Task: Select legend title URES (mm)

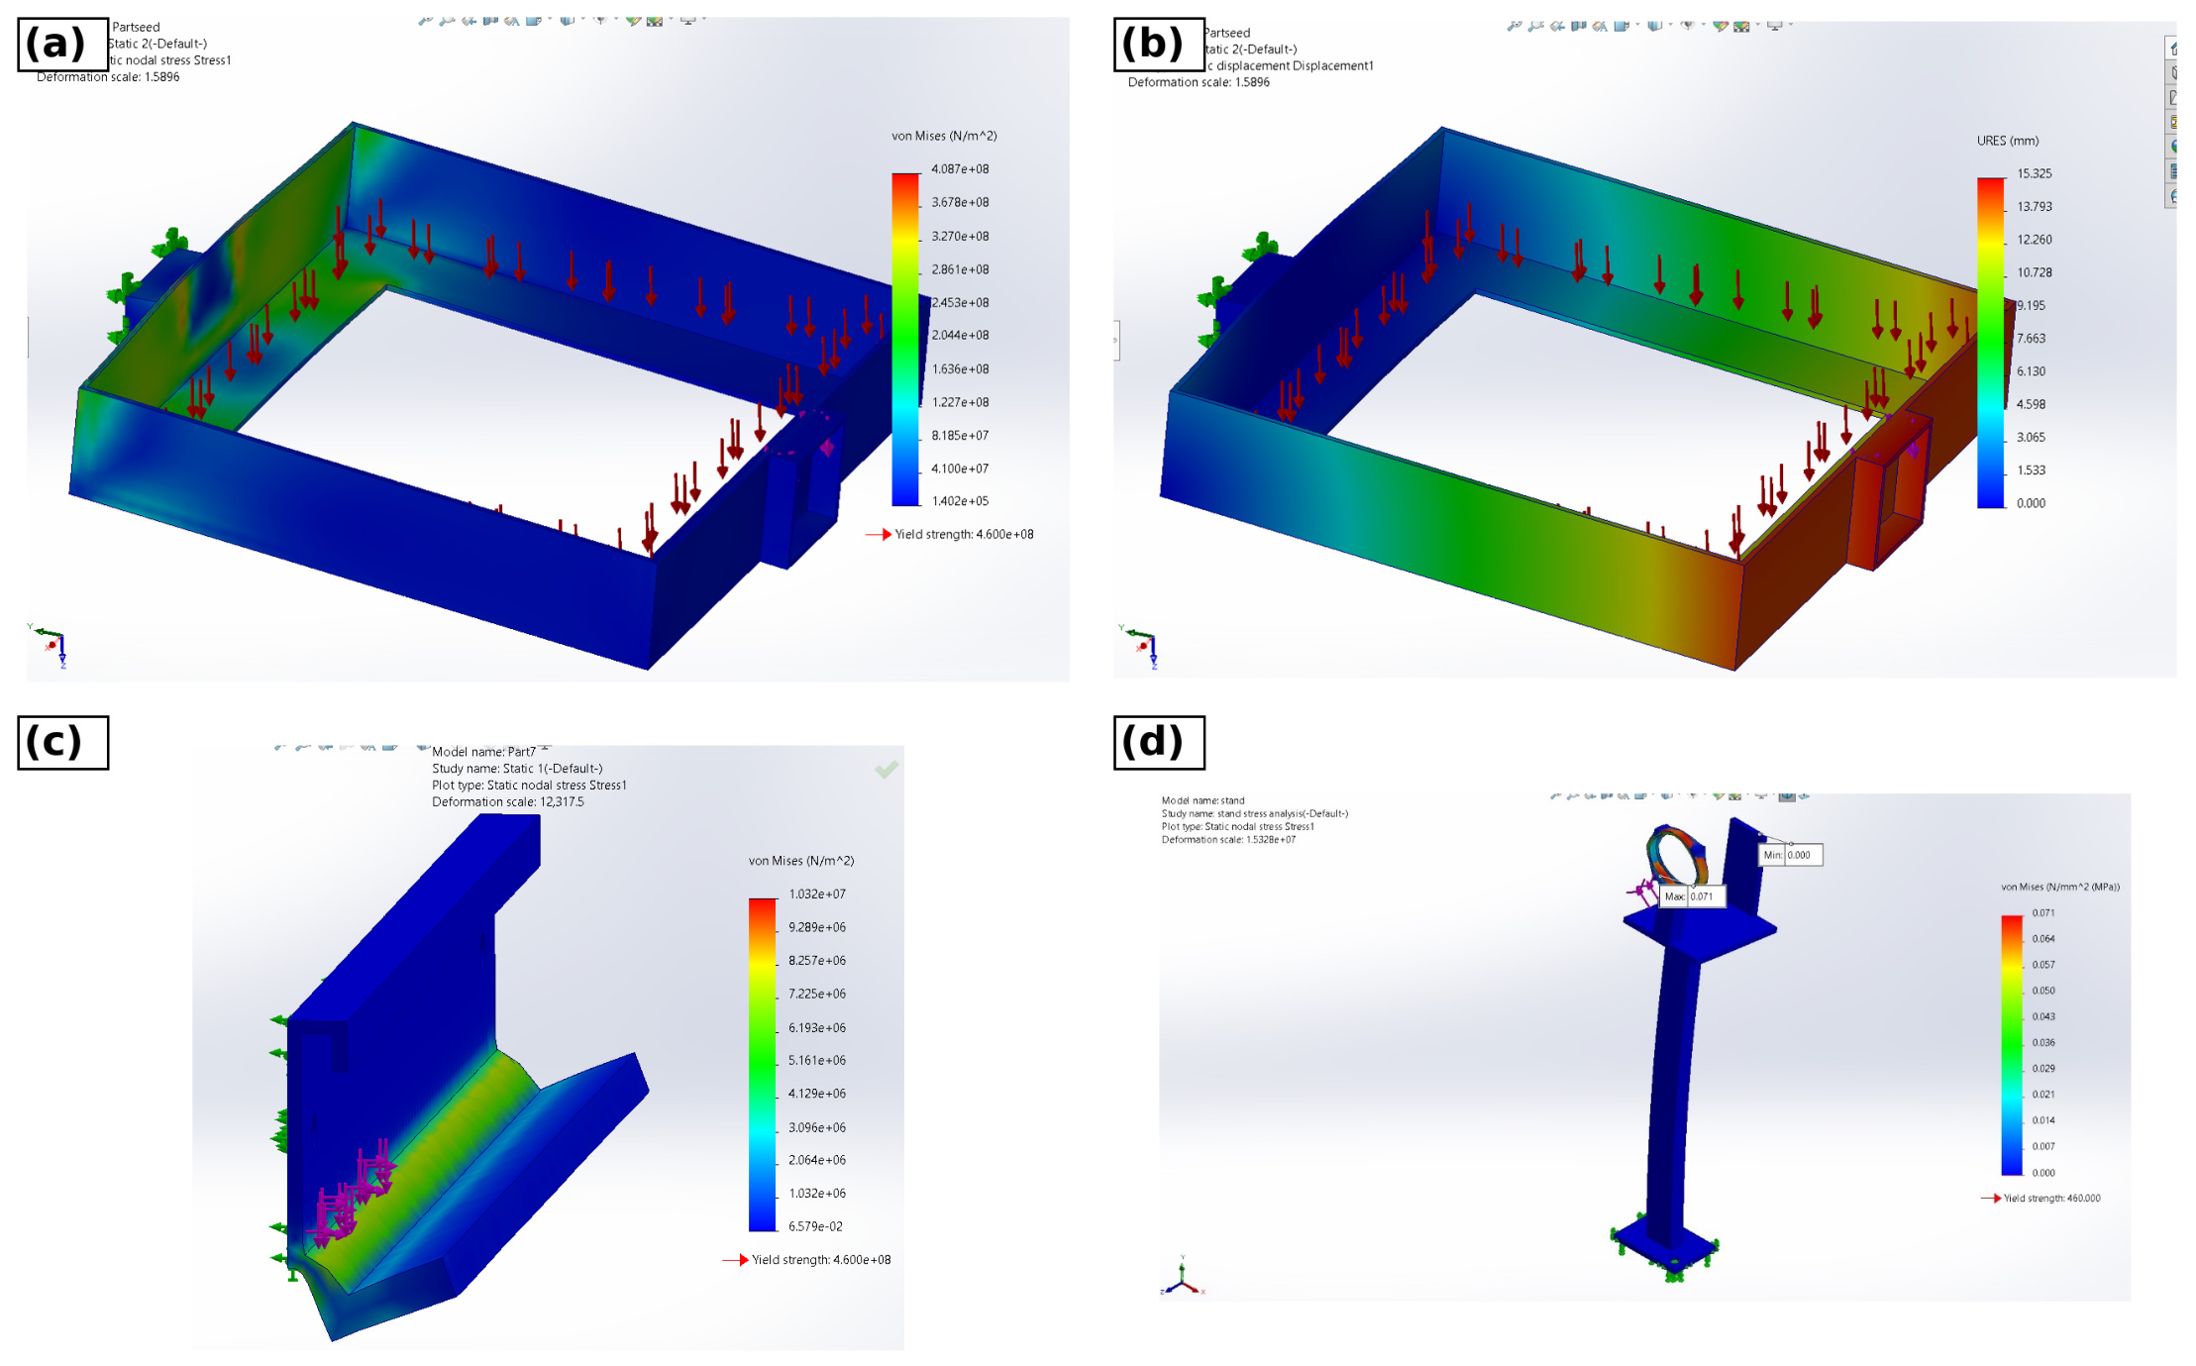Action: (2007, 141)
